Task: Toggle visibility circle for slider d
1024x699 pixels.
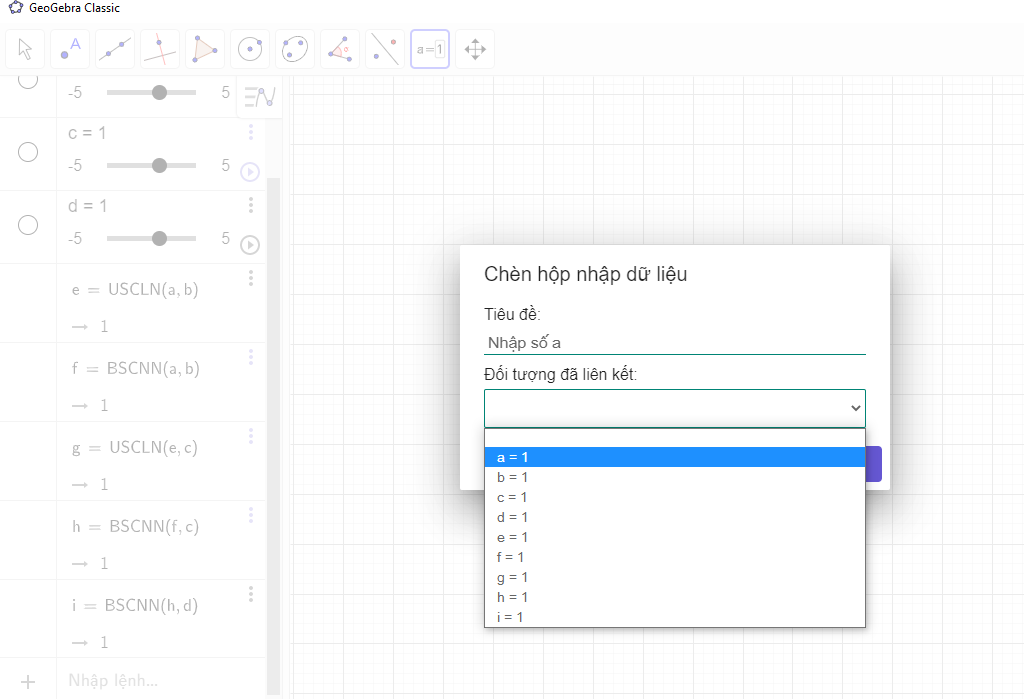Action: coord(28,225)
